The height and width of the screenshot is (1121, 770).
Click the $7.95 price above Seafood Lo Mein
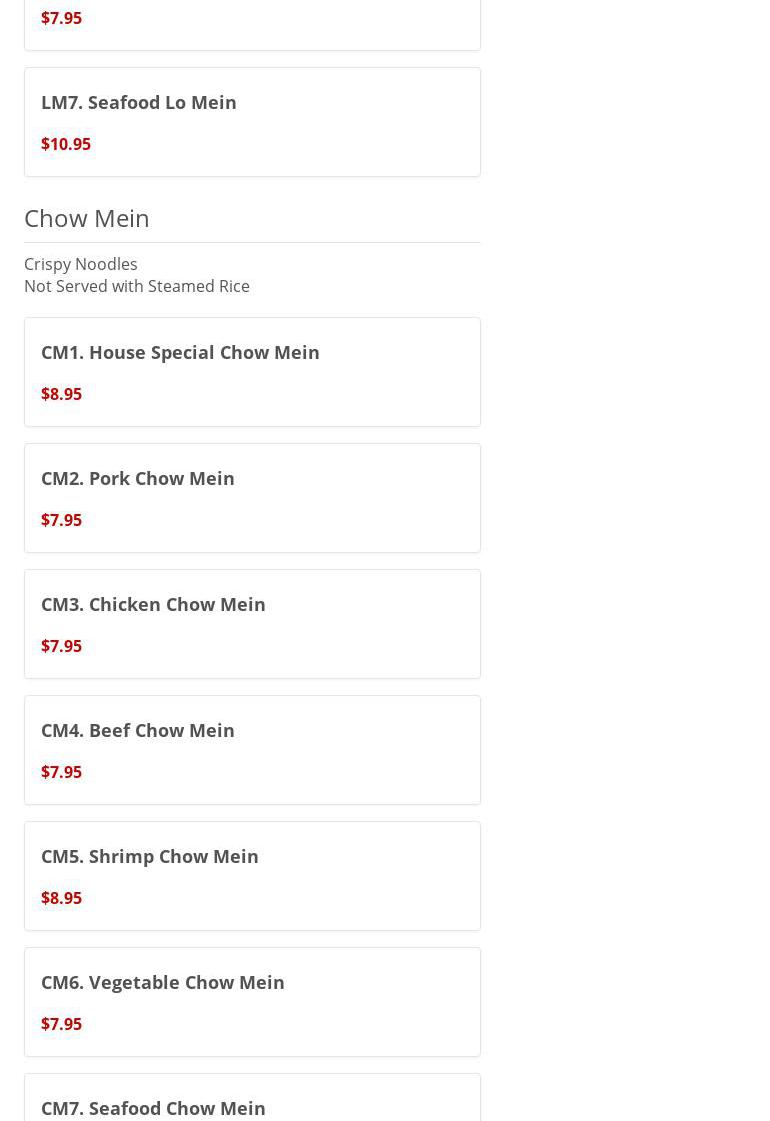coord(61,18)
